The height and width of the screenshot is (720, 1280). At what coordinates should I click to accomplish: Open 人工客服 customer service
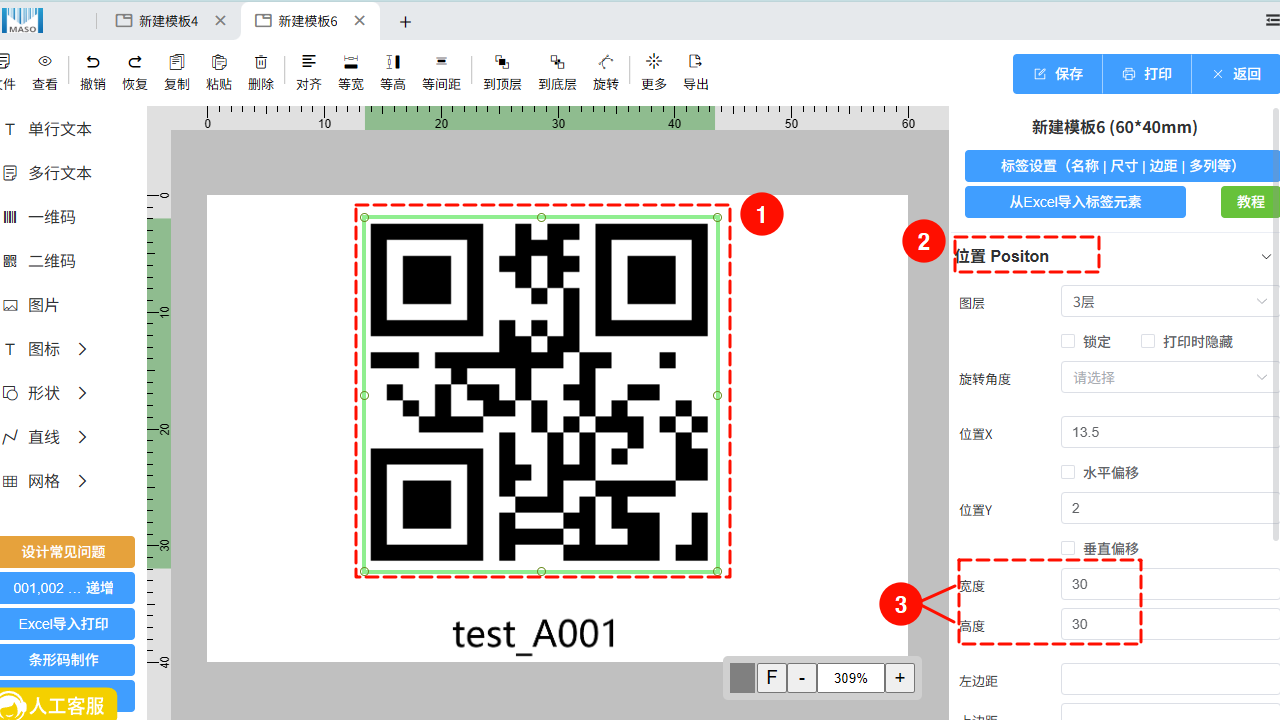pos(58,705)
